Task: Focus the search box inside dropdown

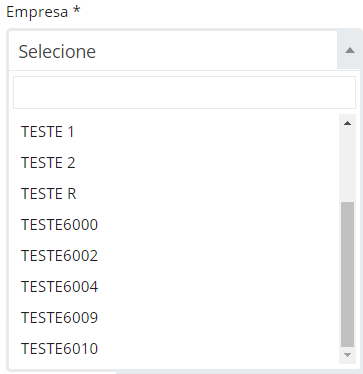Action: point(184,93)
